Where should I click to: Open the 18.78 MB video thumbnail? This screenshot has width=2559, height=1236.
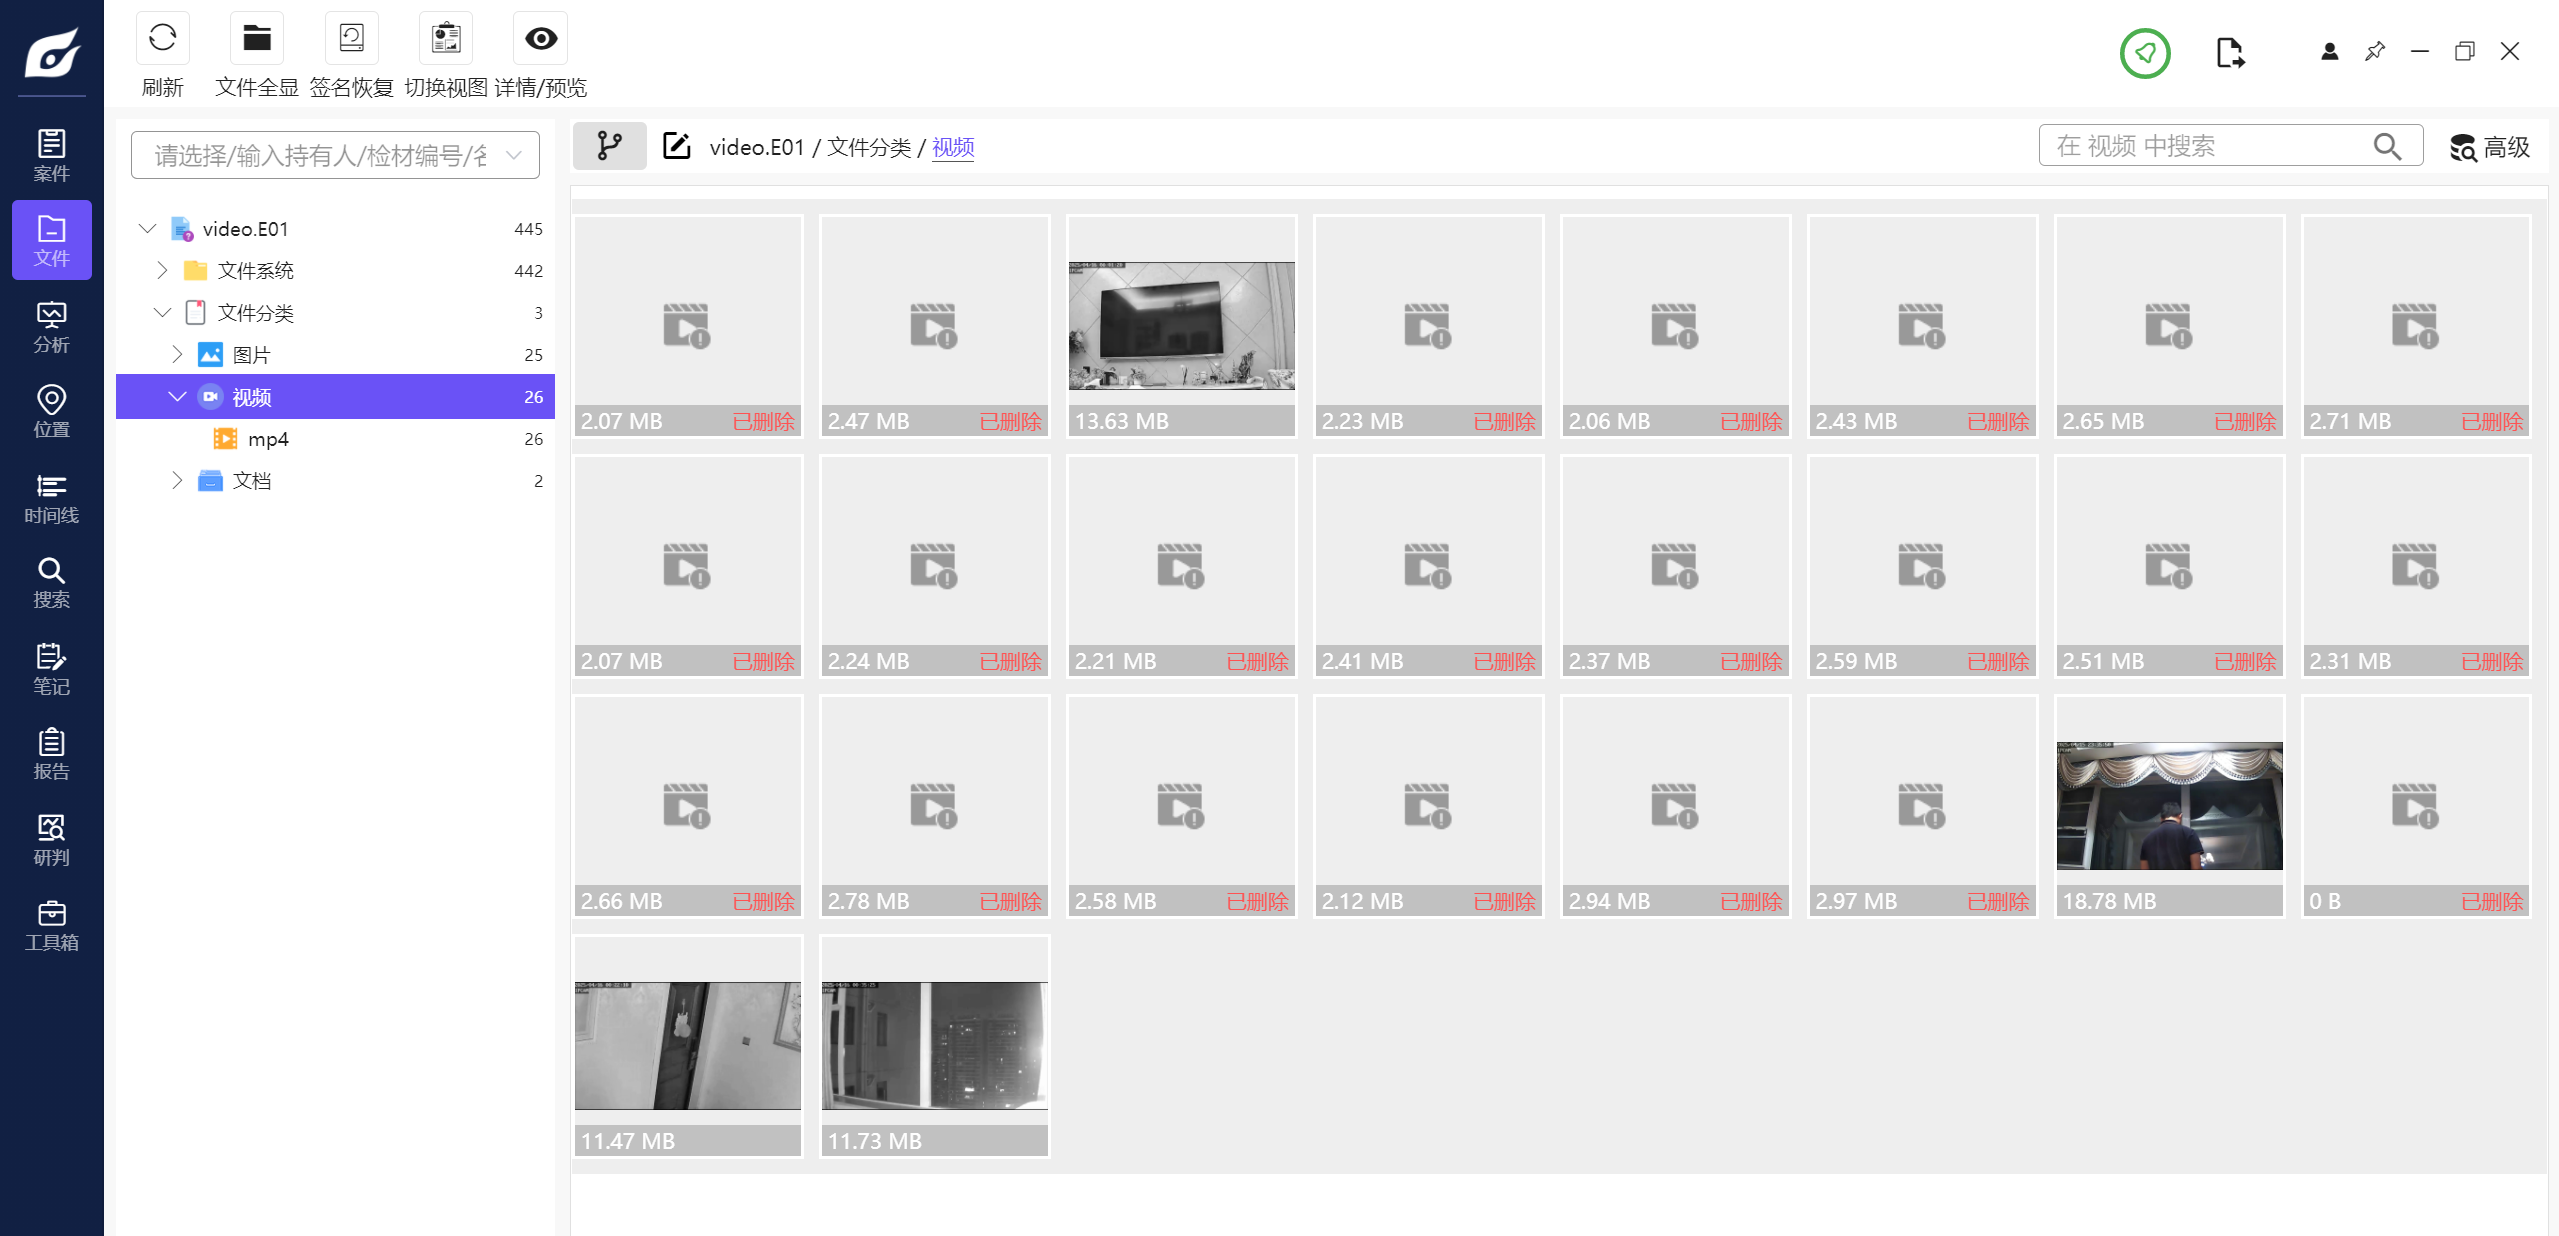[2169, 806]
